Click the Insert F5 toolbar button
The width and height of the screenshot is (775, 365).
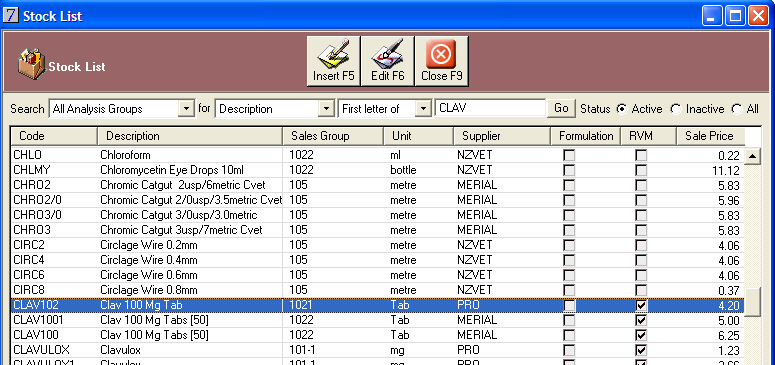(334, 61)
